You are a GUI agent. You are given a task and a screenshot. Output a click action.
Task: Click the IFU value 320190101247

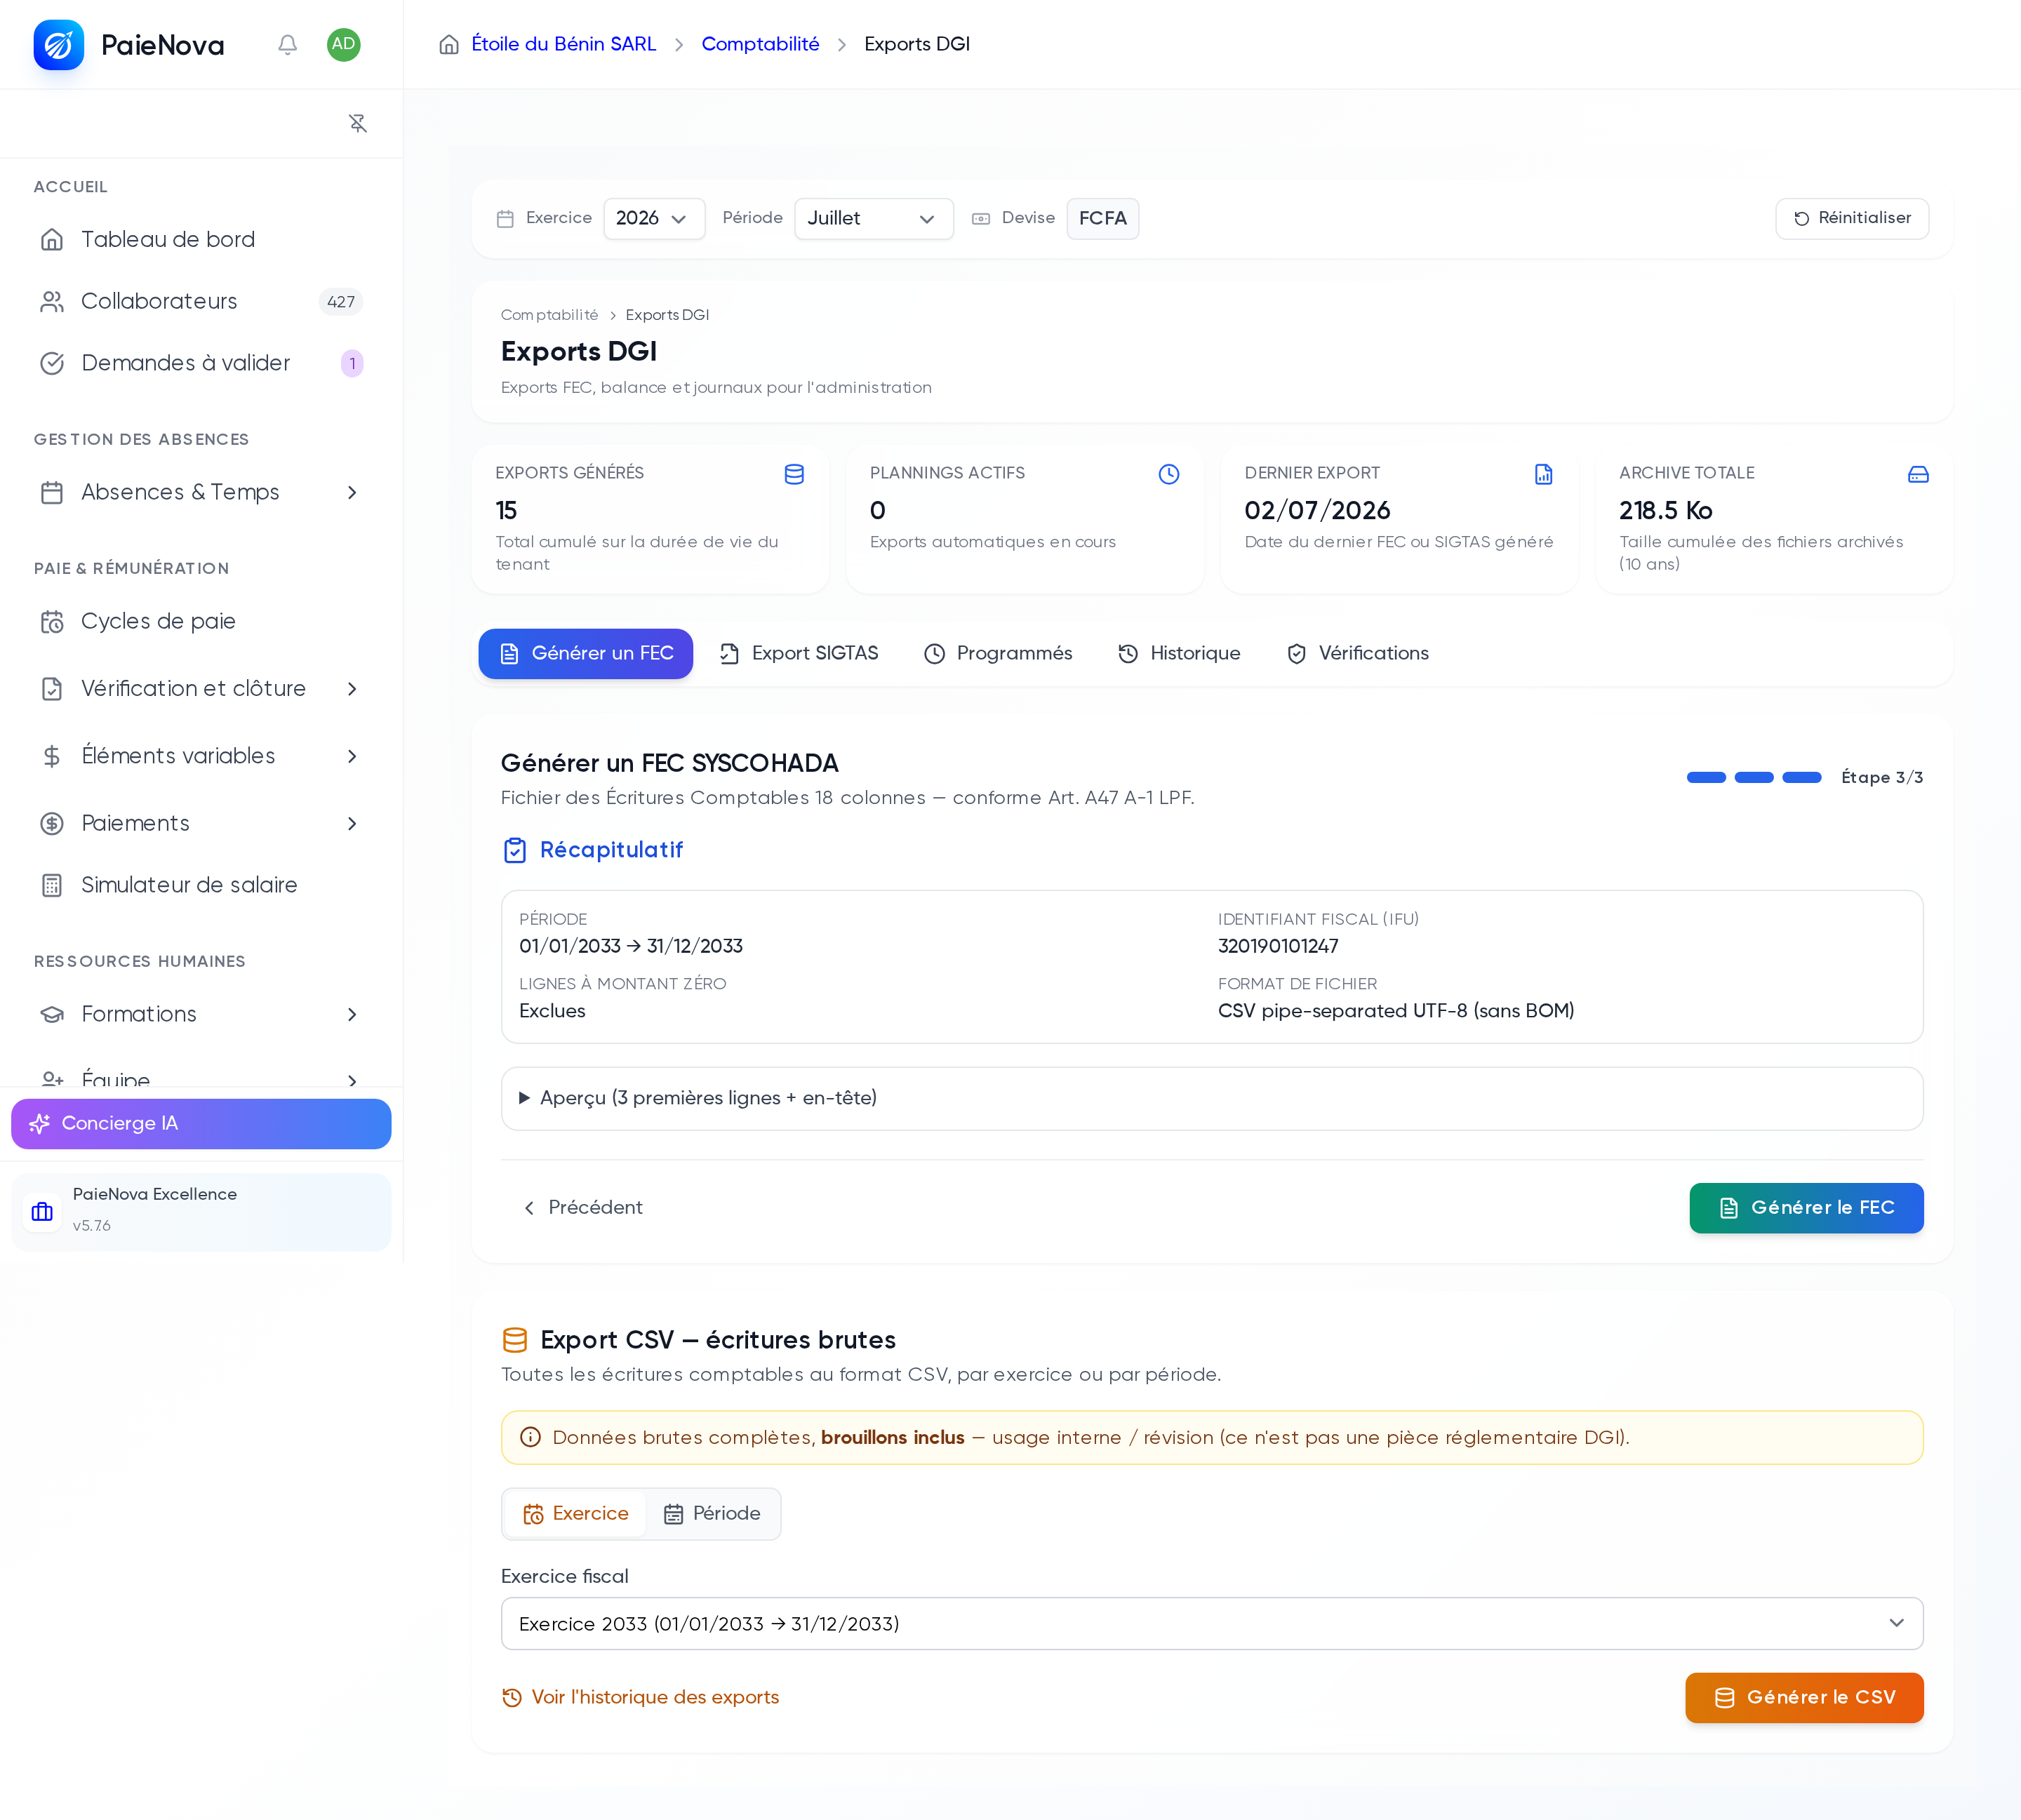[1278, 946]
